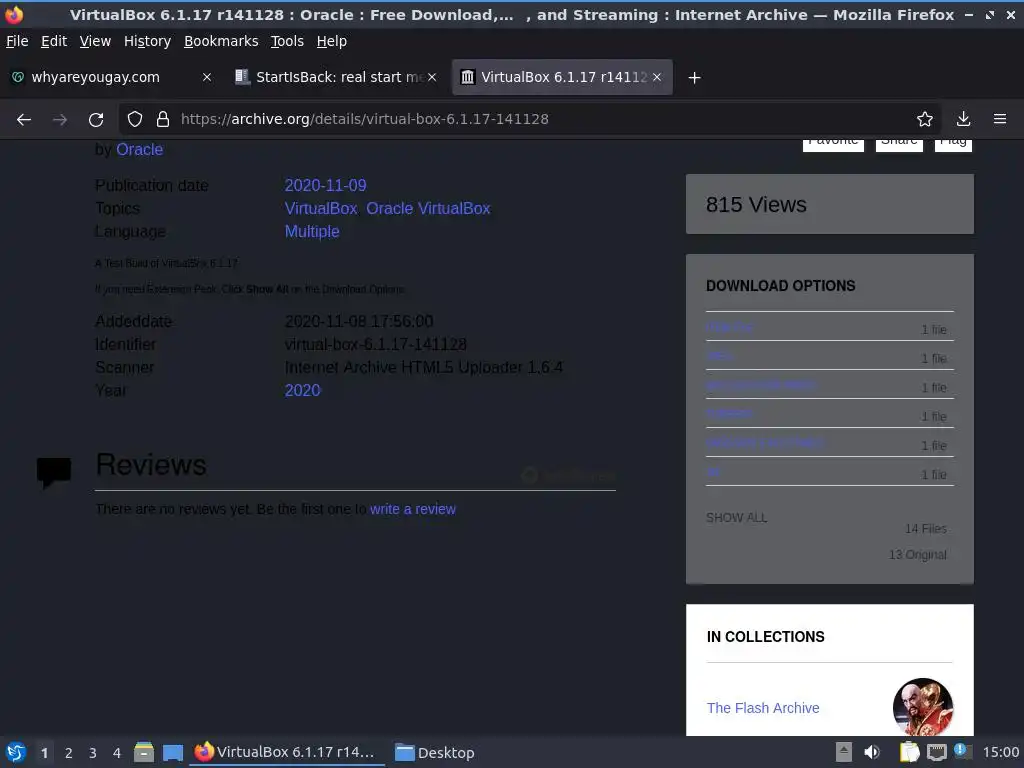1024x768 pixels.
Task: Open a new tab with the plus button
Action: pyautogui.click(x=695, y=78)
